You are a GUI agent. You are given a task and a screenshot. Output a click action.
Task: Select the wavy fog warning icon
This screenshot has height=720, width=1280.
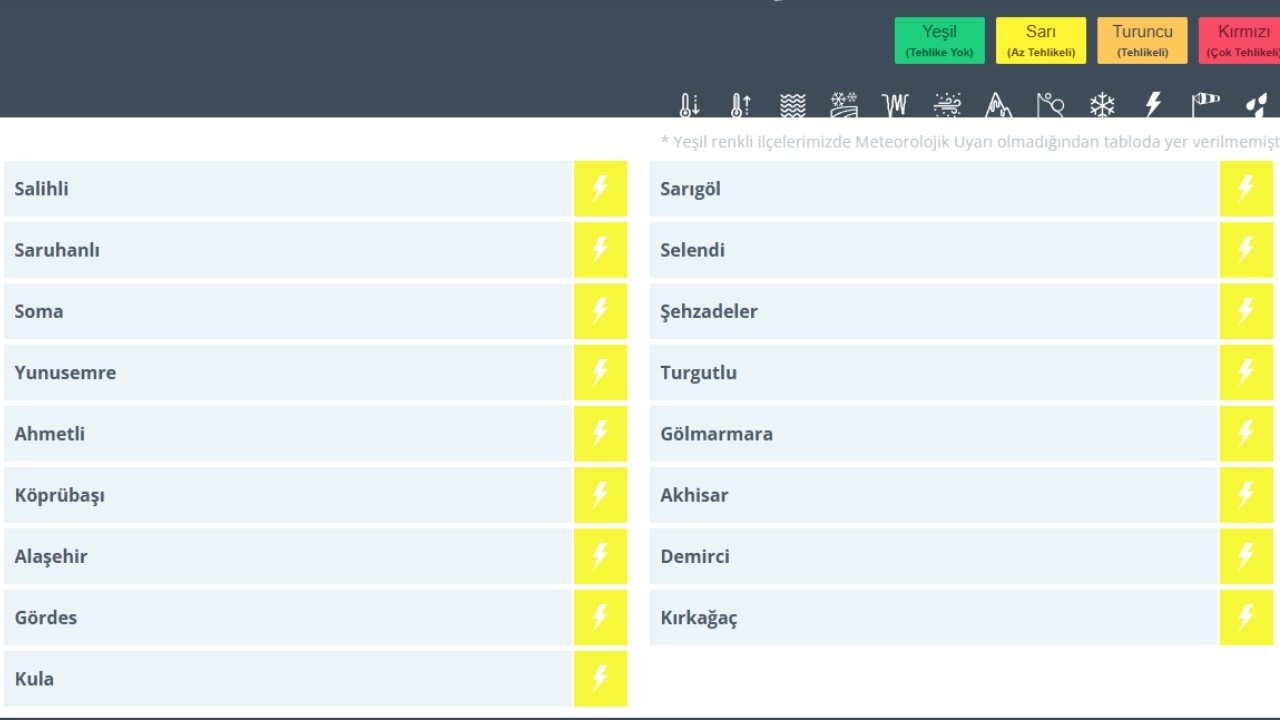(x=793, y=105)
